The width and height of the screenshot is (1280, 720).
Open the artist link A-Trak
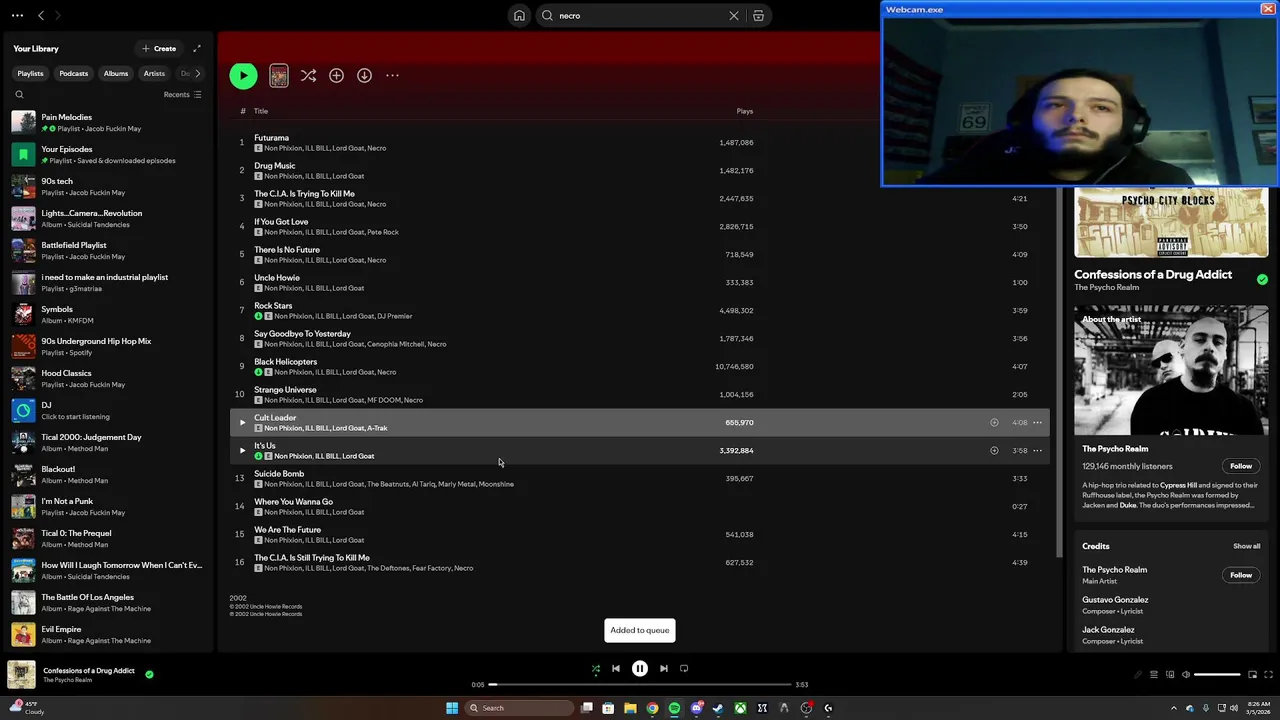(x=377, y=428)
